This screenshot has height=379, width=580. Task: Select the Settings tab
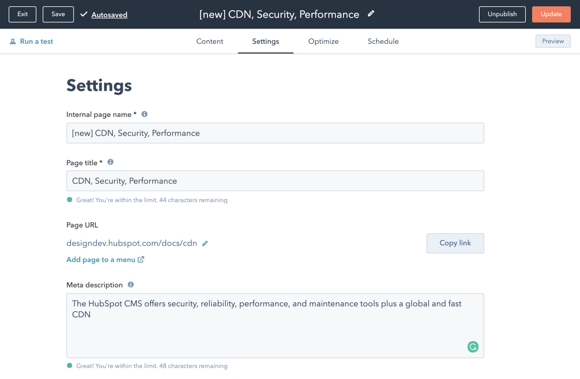click(x=266, y=41)
